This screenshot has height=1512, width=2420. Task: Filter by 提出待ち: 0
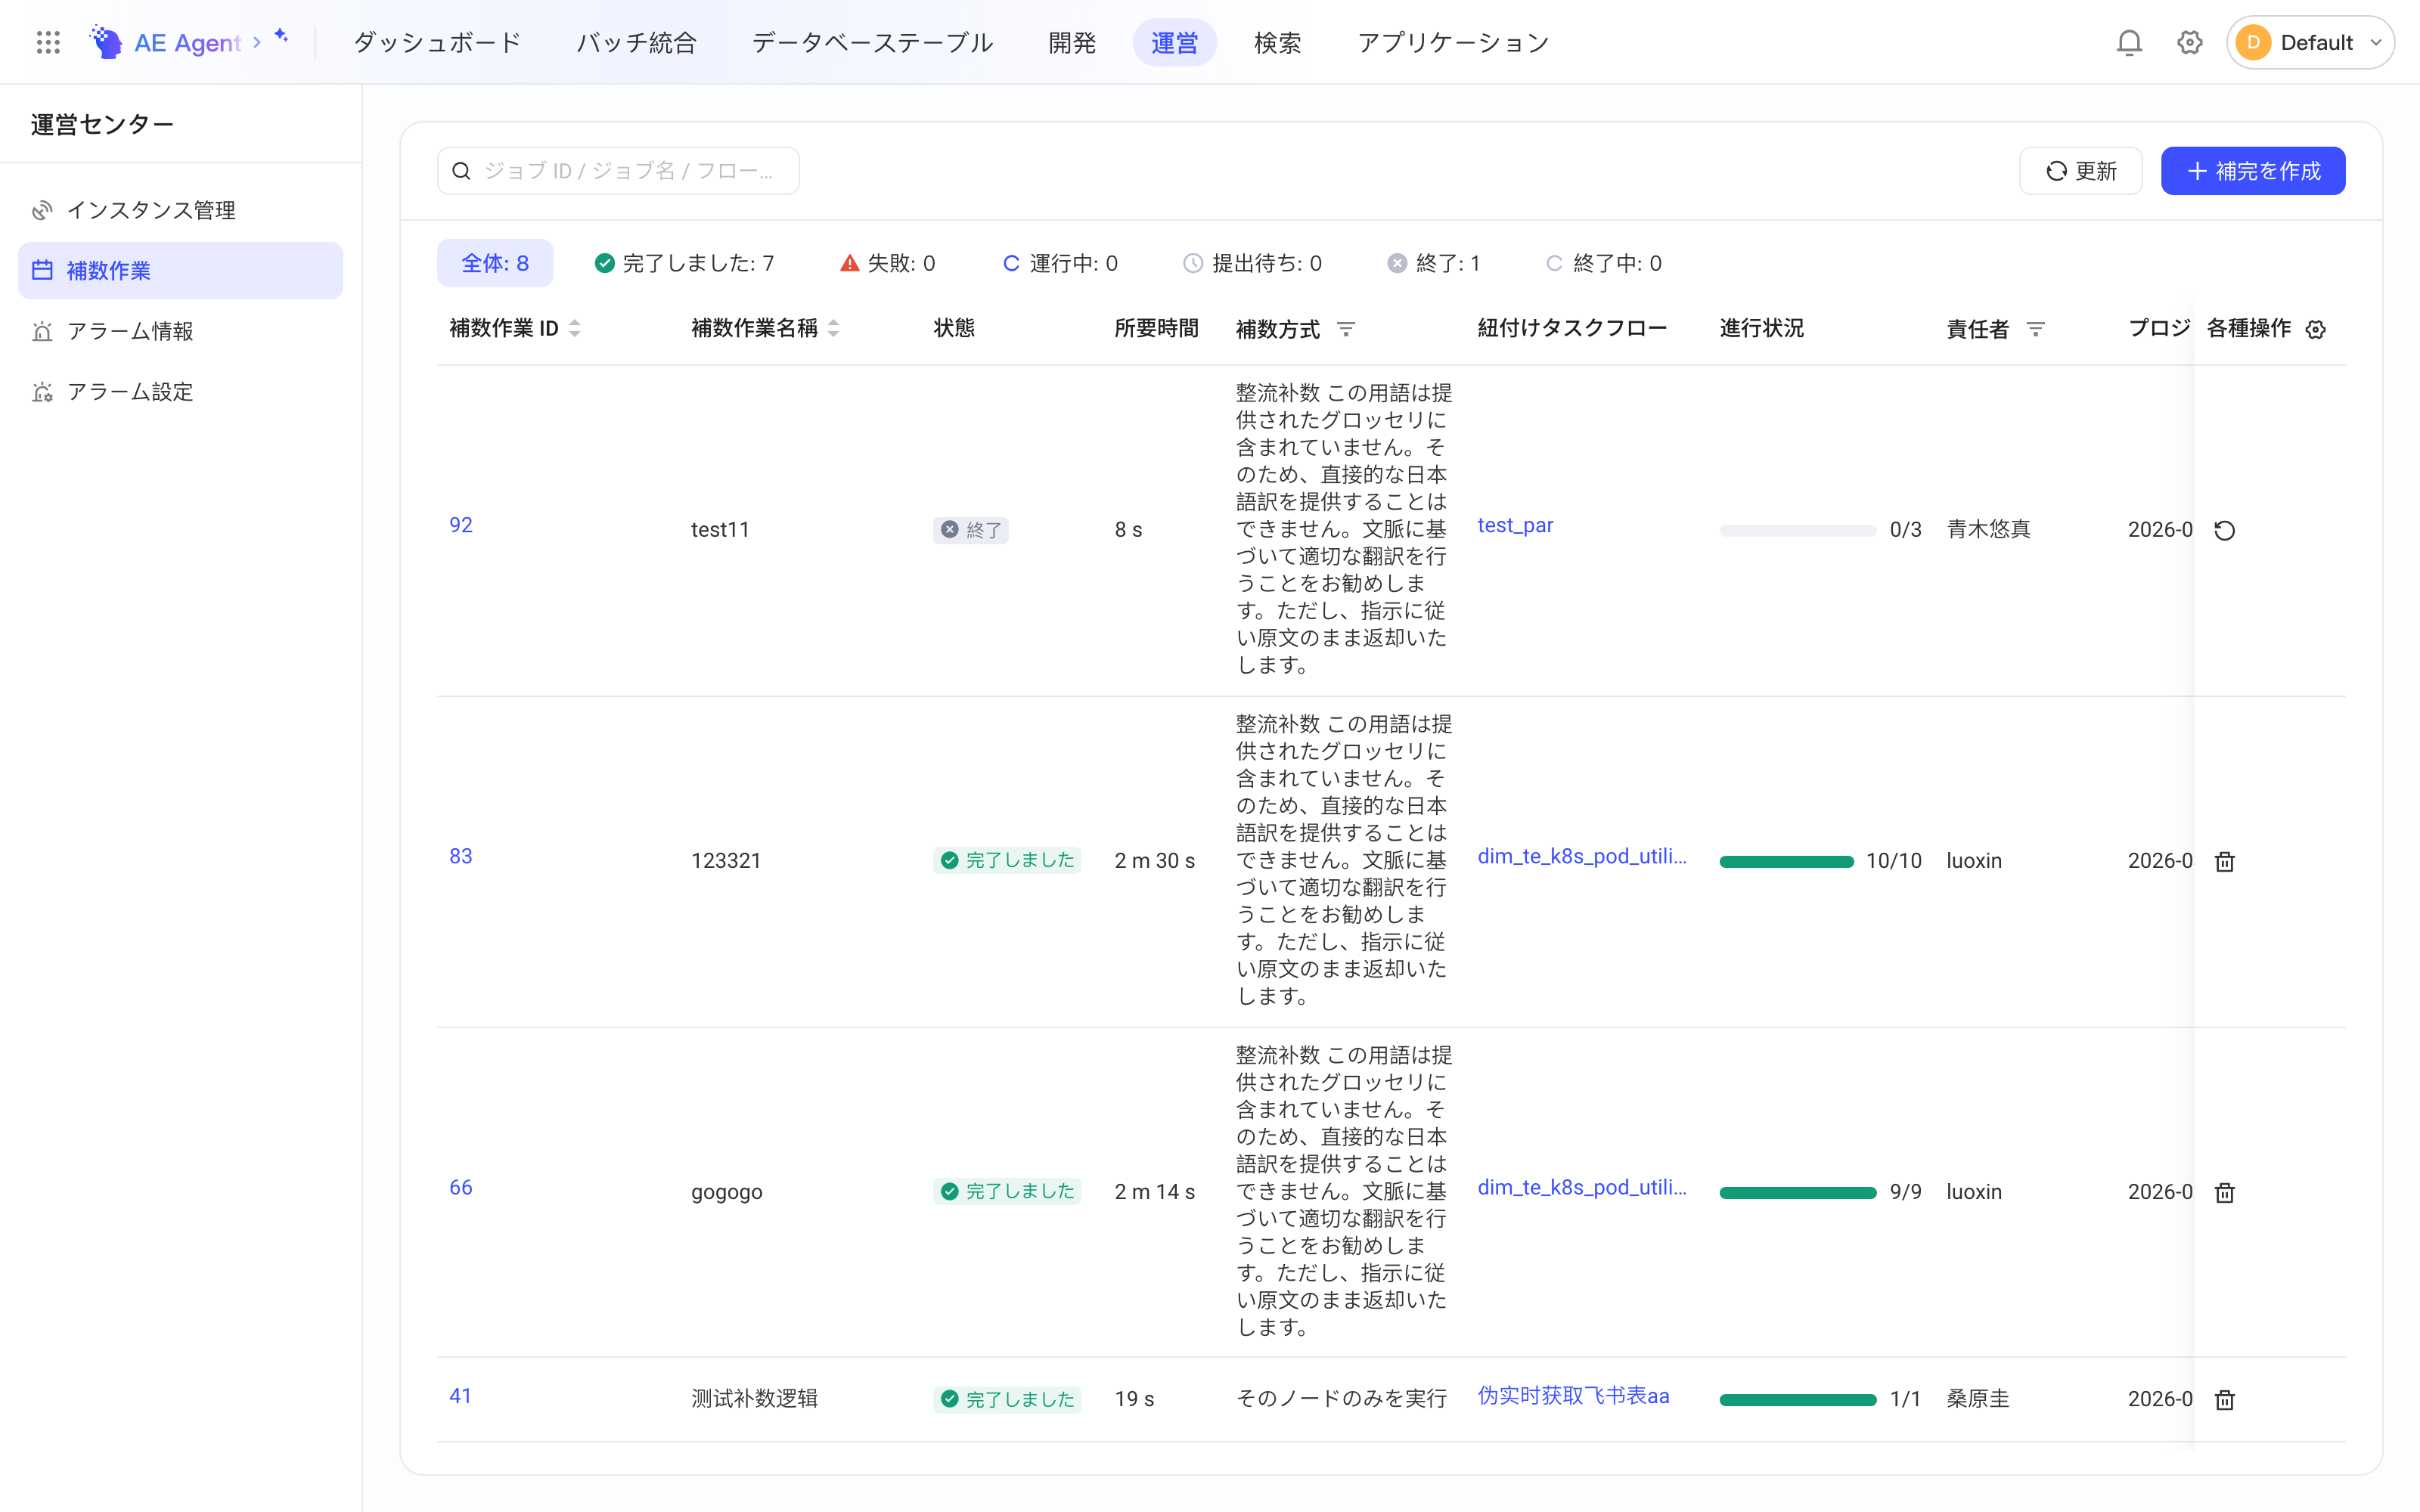tap(1253, 263)
